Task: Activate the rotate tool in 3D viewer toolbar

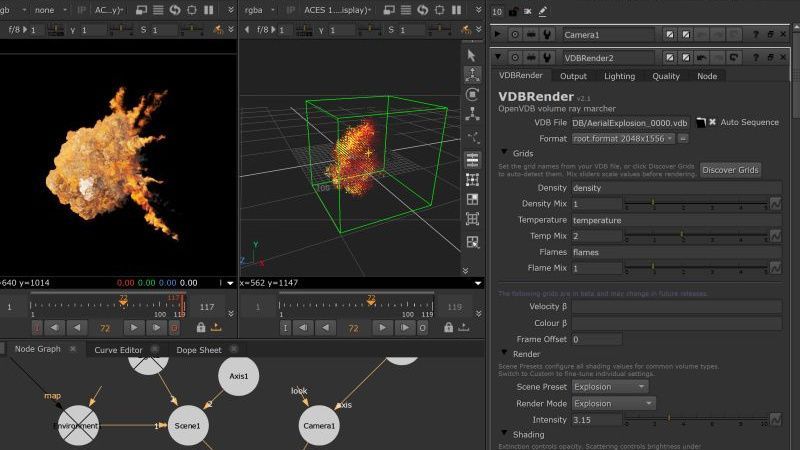Action: [x=472, y=94]
